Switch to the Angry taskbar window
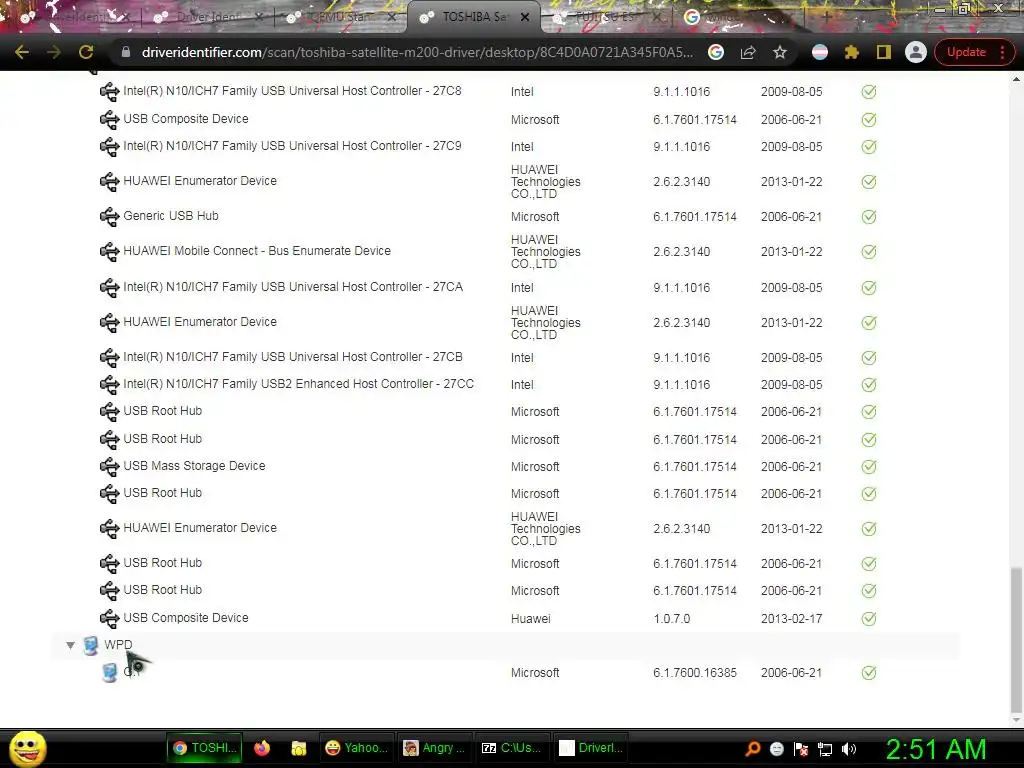Image resolution: width=1024 pixels, height=768 pixels. coord(434,748)
